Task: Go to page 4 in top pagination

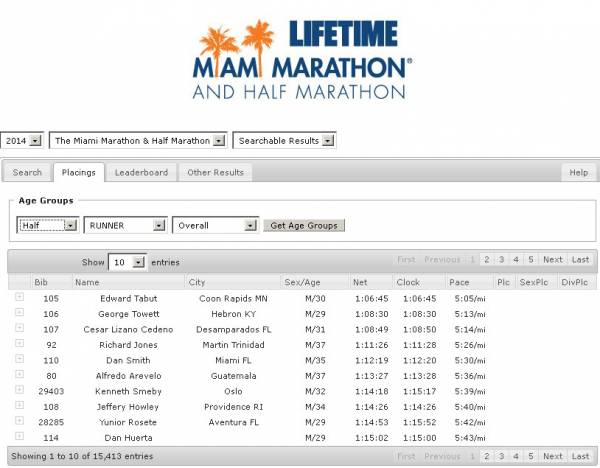Action: (516, 260)
